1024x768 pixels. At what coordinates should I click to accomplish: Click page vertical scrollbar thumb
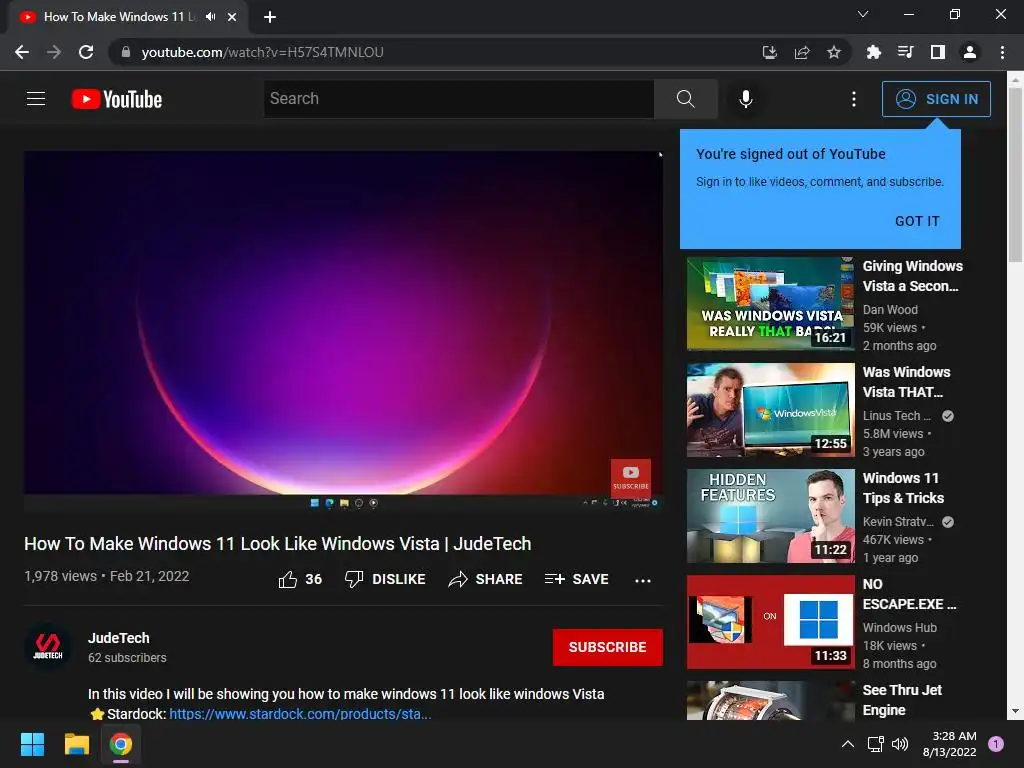coord(1015,175)
